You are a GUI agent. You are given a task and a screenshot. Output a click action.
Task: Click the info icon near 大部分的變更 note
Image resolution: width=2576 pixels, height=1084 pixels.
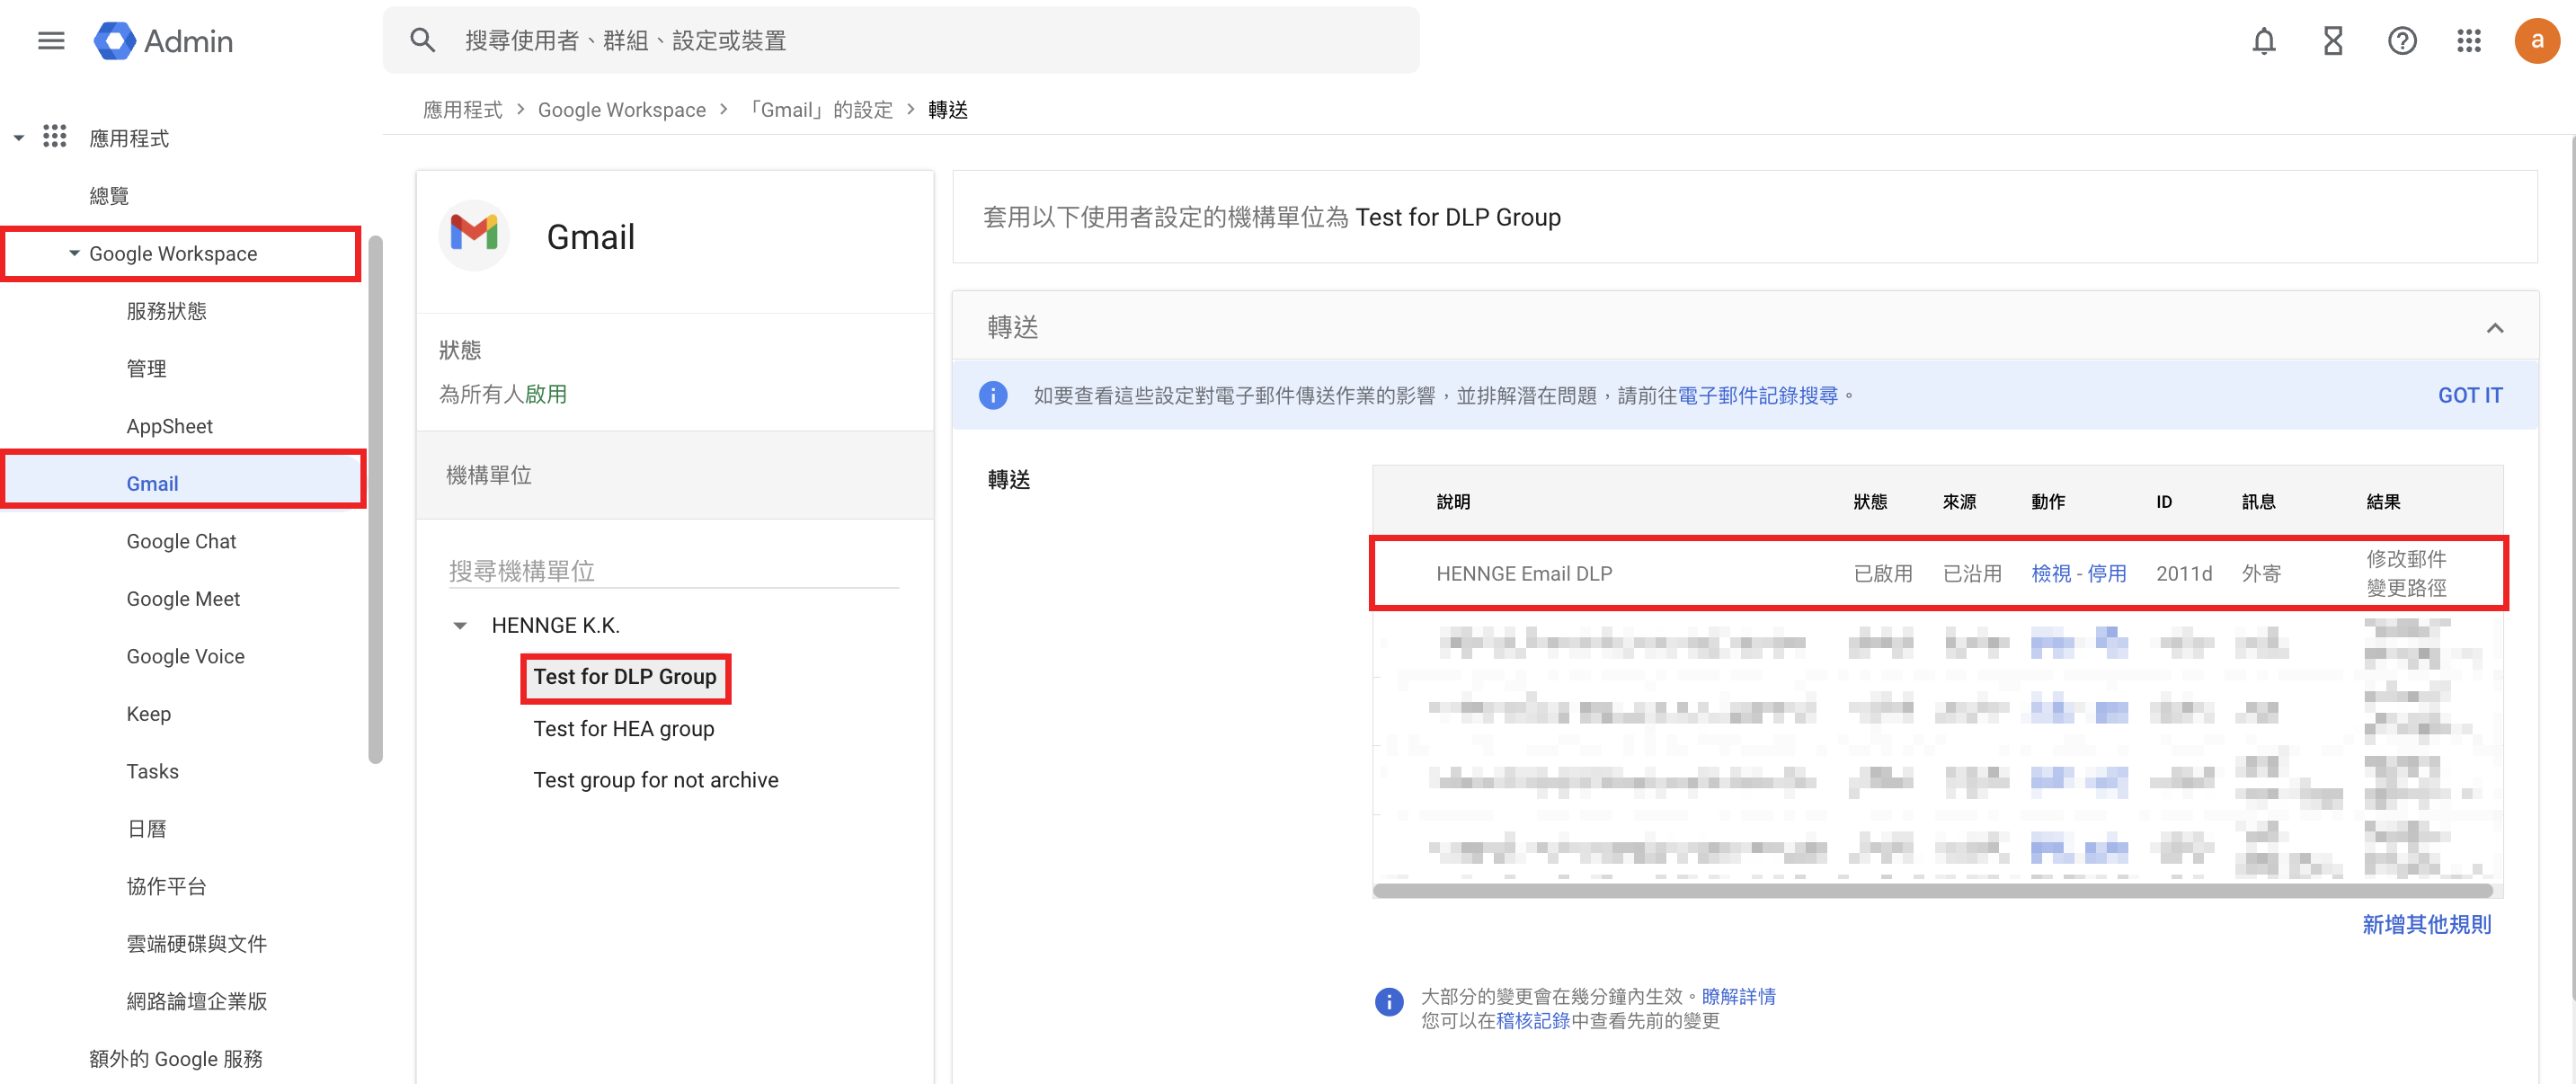tap(1389, 1001)
